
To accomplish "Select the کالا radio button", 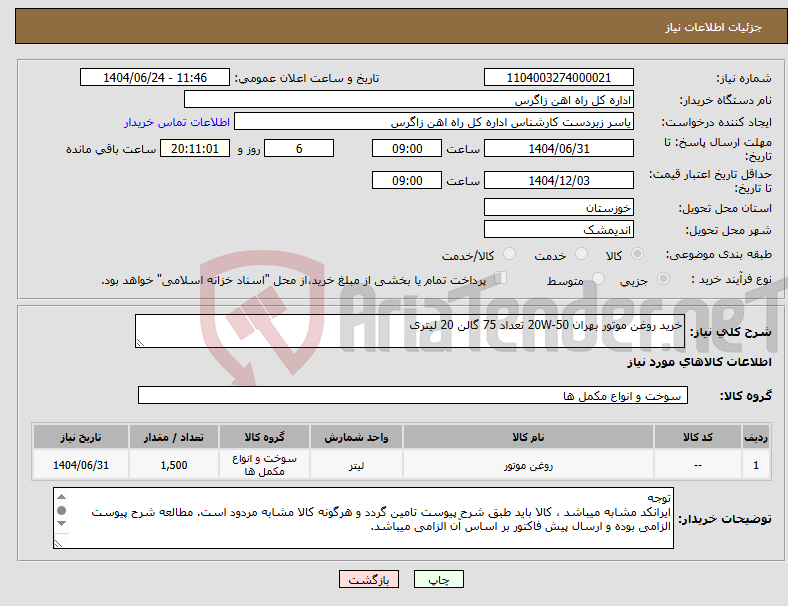I will [637, 254].
